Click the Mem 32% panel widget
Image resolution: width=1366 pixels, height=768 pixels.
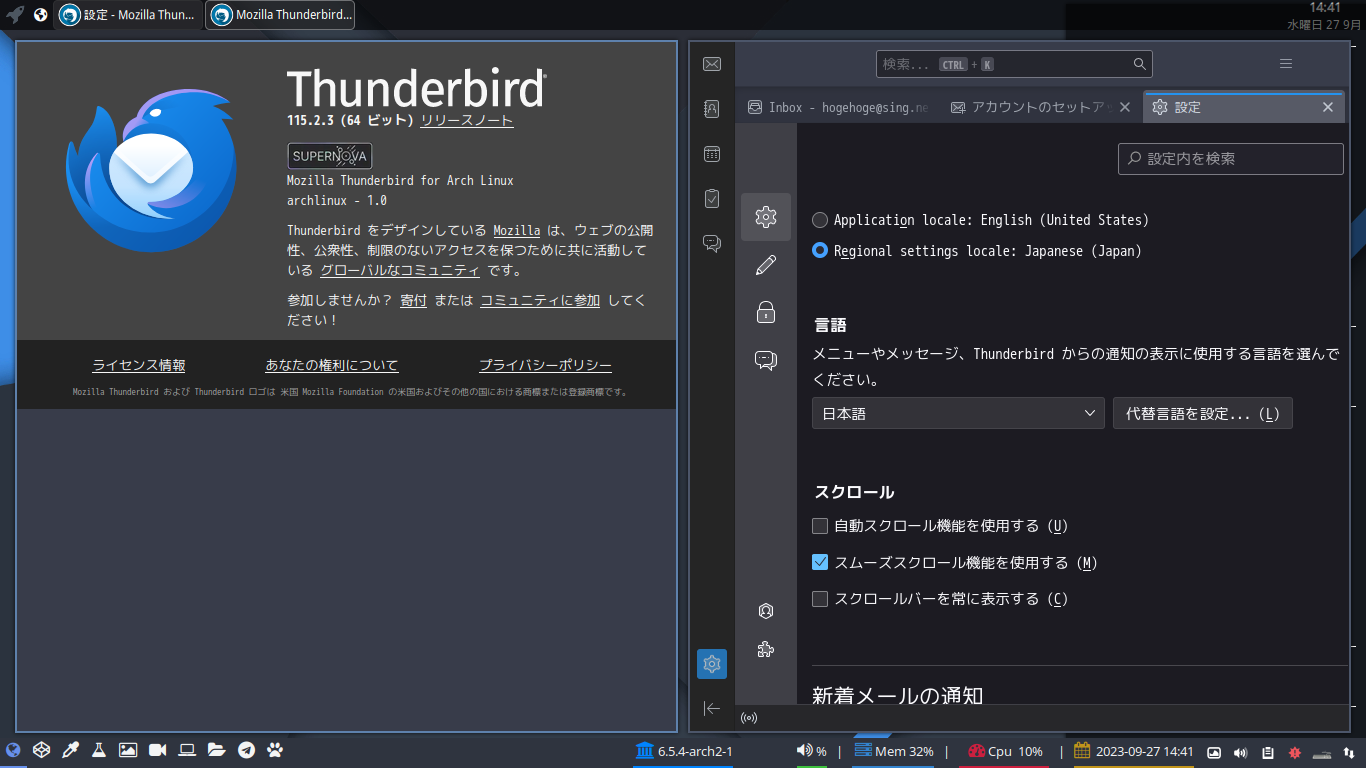point(893,751)
